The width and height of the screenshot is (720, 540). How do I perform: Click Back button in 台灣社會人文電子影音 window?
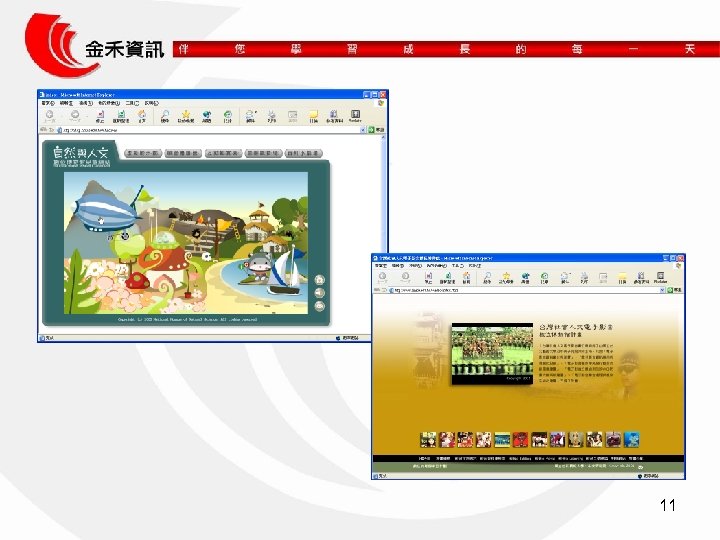[382, 277]
